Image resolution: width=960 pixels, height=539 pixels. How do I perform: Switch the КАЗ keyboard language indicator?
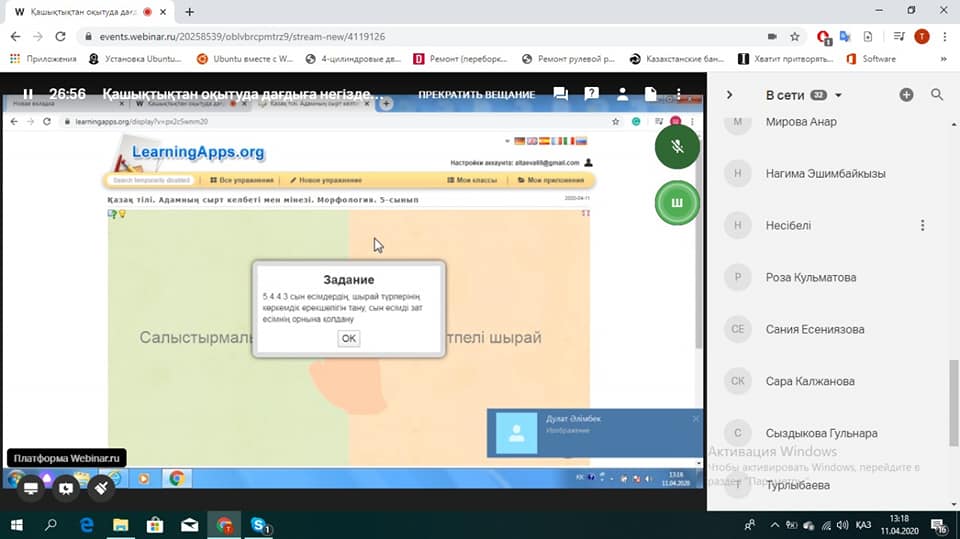863,525
